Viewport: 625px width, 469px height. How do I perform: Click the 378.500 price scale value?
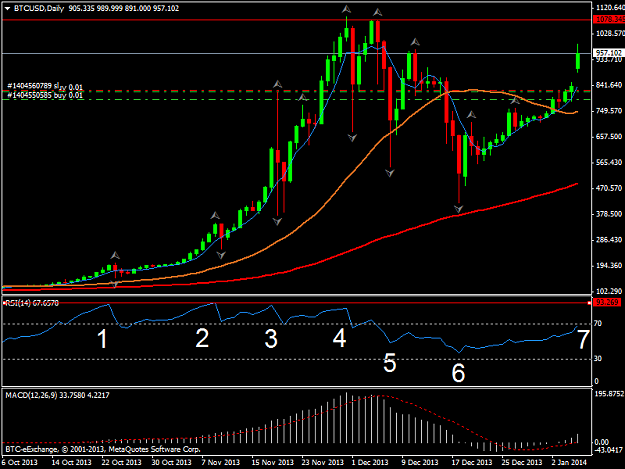(x=608, y=214)
